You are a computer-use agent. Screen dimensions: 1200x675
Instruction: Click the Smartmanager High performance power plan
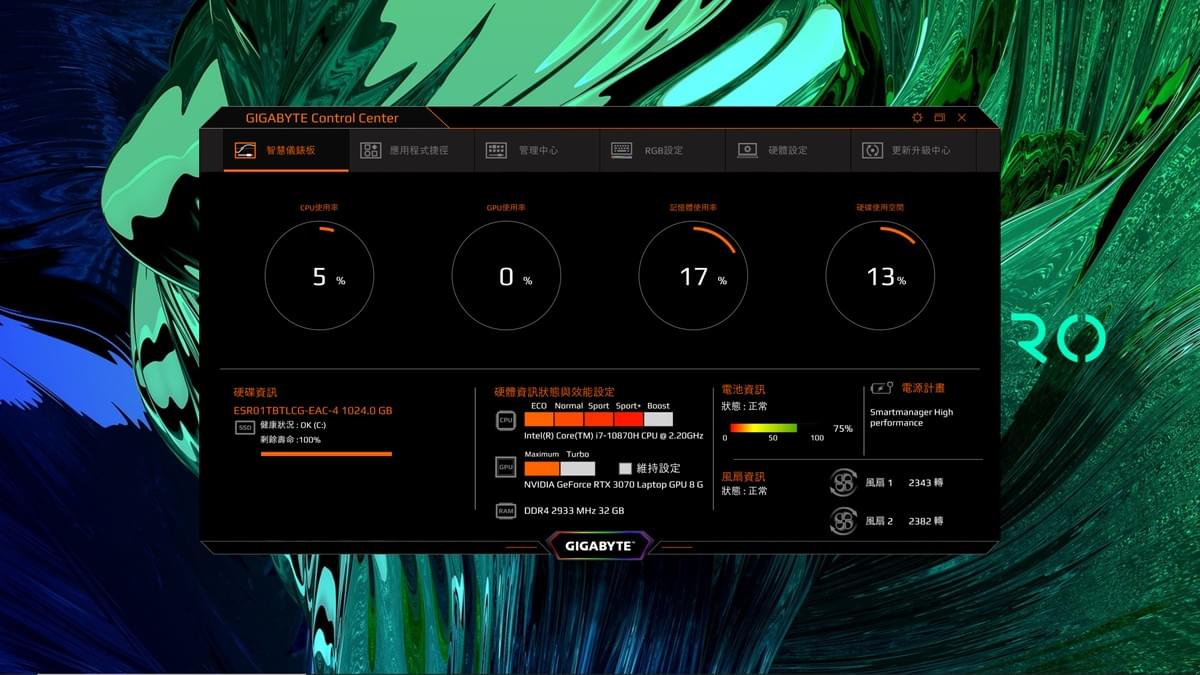[912, 417]
